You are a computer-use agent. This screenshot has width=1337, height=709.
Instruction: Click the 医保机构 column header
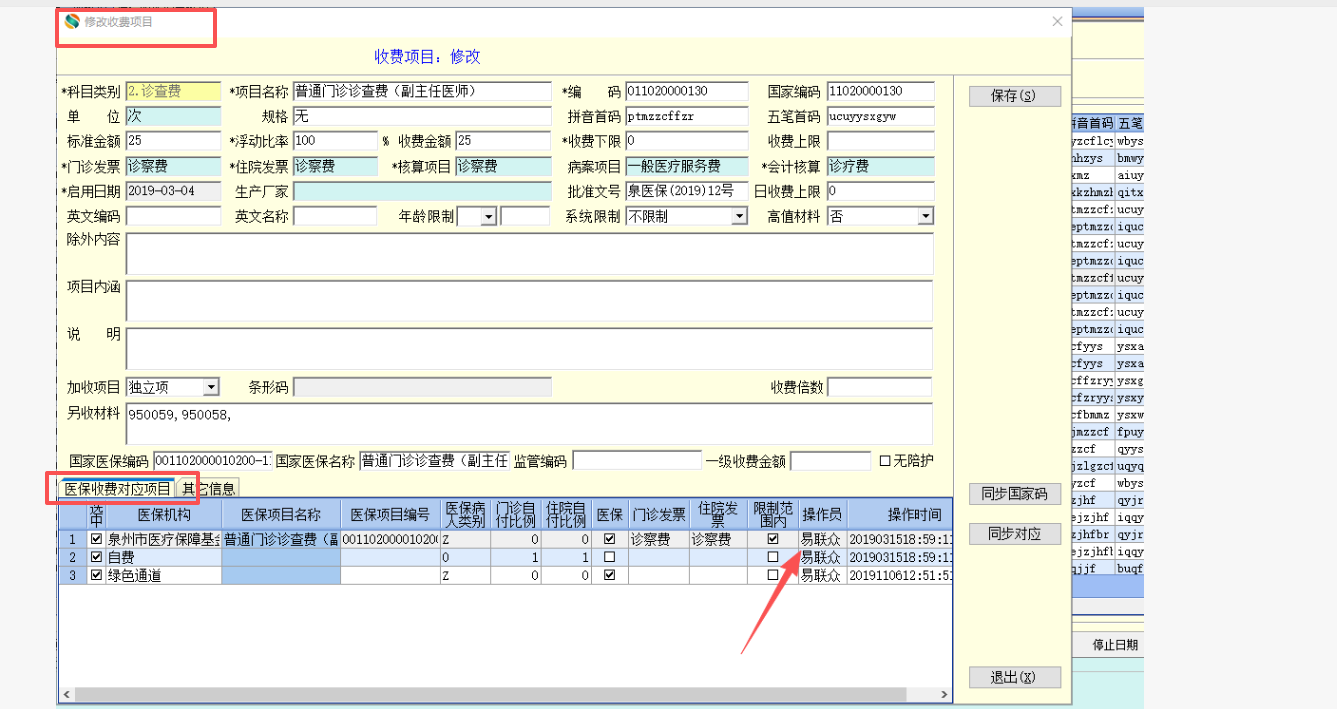164,515
